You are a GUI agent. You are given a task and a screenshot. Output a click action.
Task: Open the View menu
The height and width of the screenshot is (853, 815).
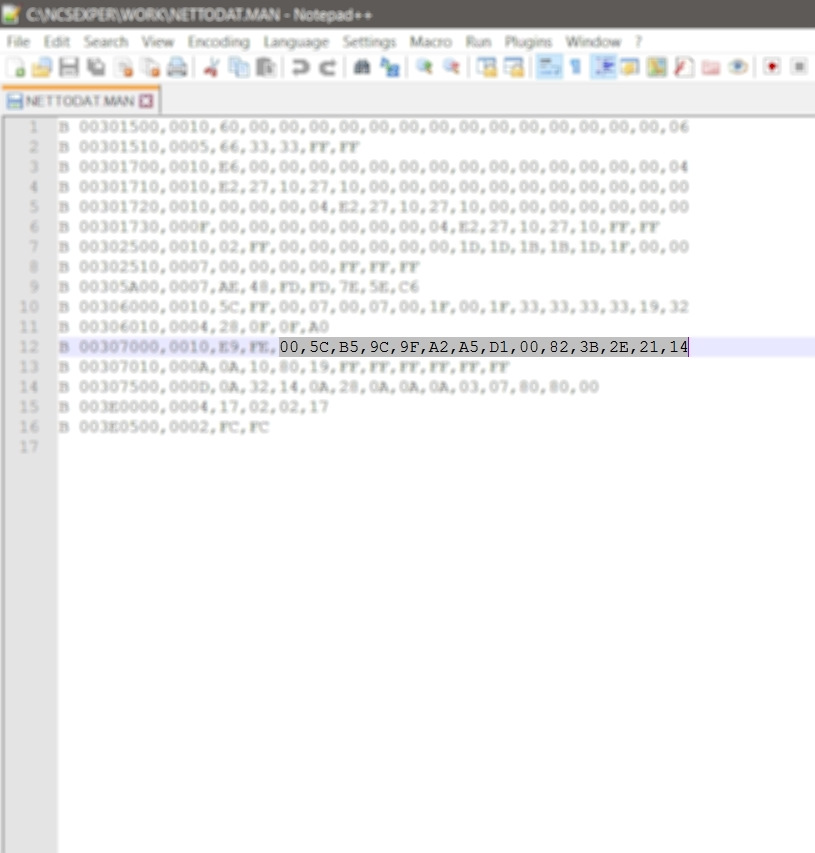[158, 42]
